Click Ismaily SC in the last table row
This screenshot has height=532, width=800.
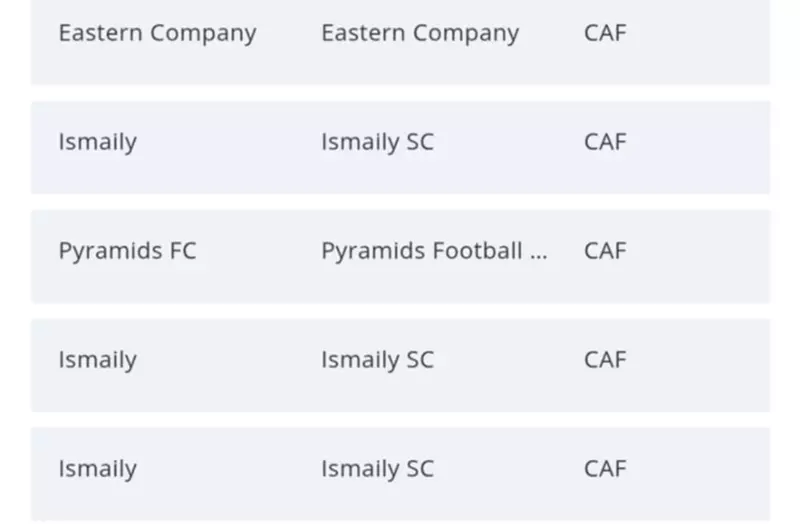click(378, 469)
